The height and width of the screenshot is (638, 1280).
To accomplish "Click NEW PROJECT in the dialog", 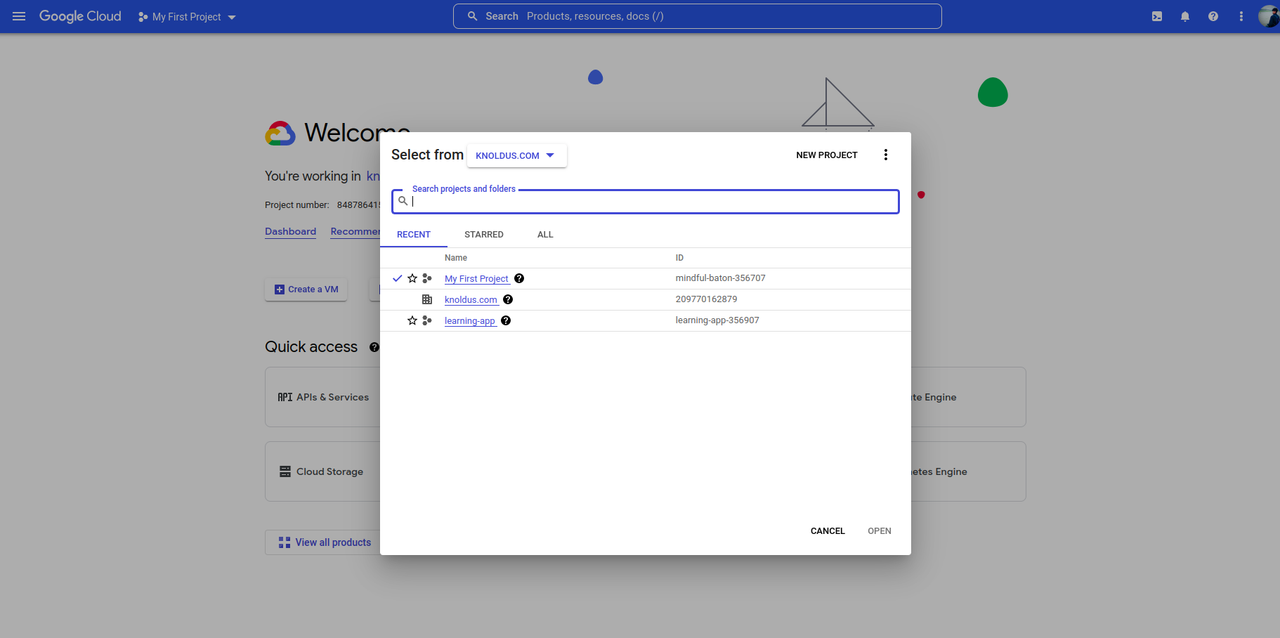I will pos(827,155).
